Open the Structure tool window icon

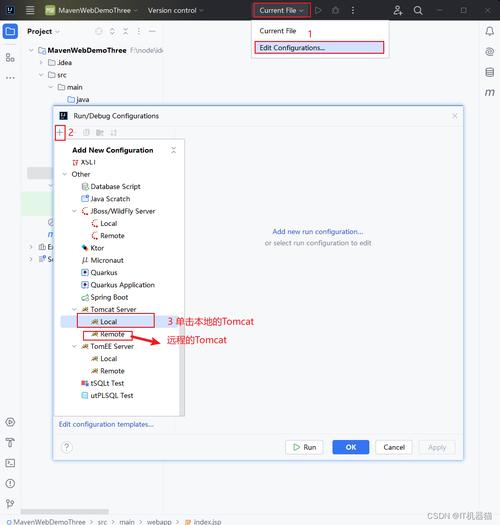pyautogui.click(x=10, y=58)
